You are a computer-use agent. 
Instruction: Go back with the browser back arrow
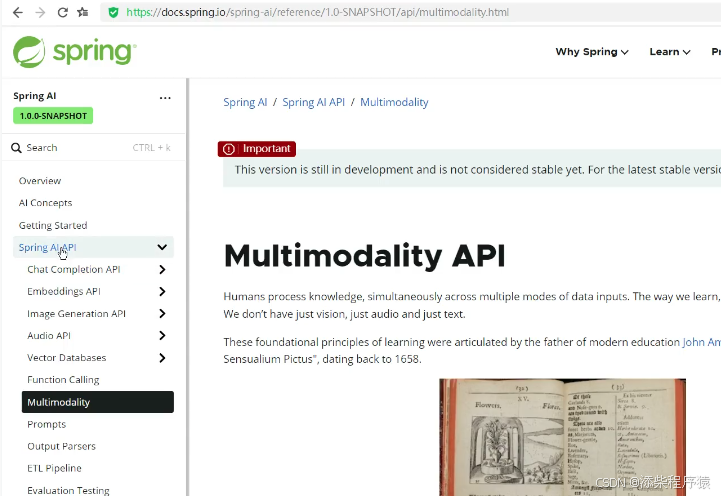[x=17, y=12]
